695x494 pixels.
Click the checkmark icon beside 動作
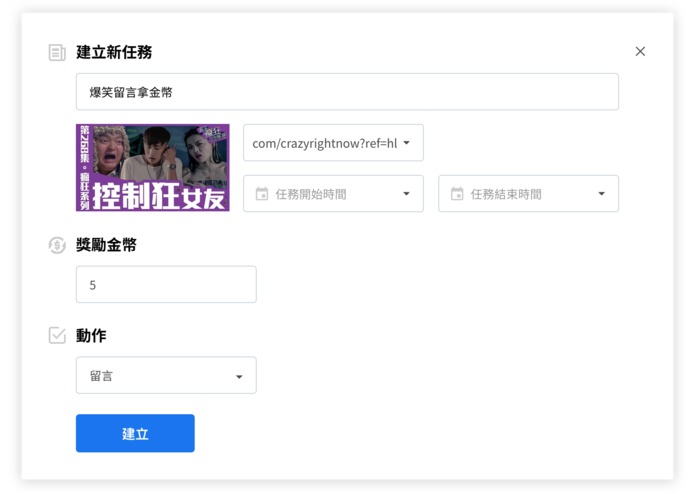pos(57,335)
